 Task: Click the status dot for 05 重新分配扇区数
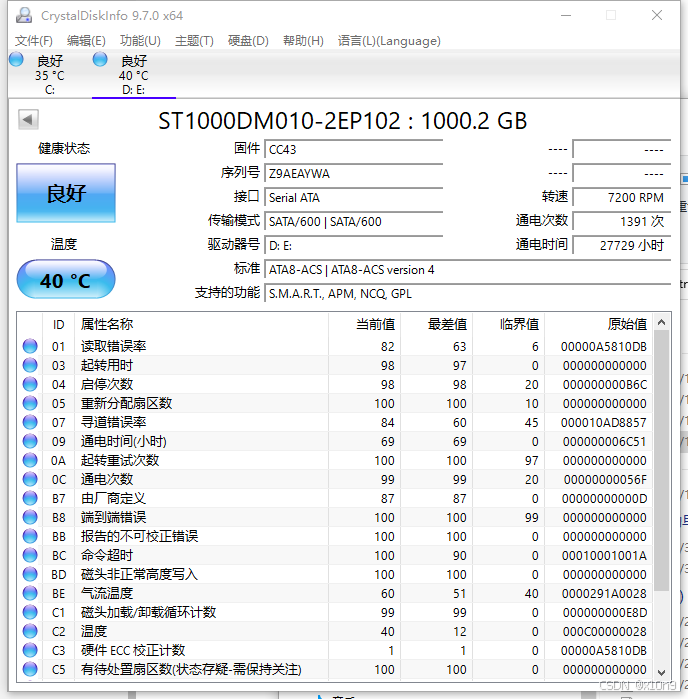(x=30, y=403)
